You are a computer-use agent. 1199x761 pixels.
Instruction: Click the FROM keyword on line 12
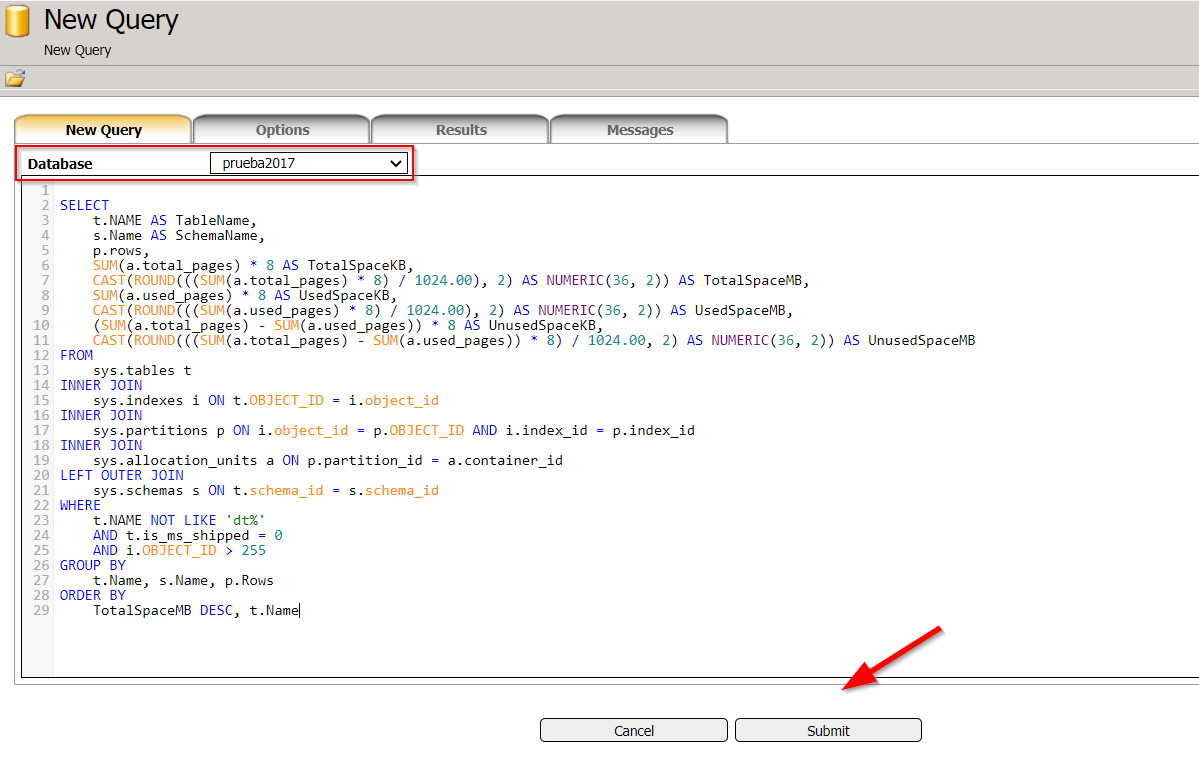point(76,355)
